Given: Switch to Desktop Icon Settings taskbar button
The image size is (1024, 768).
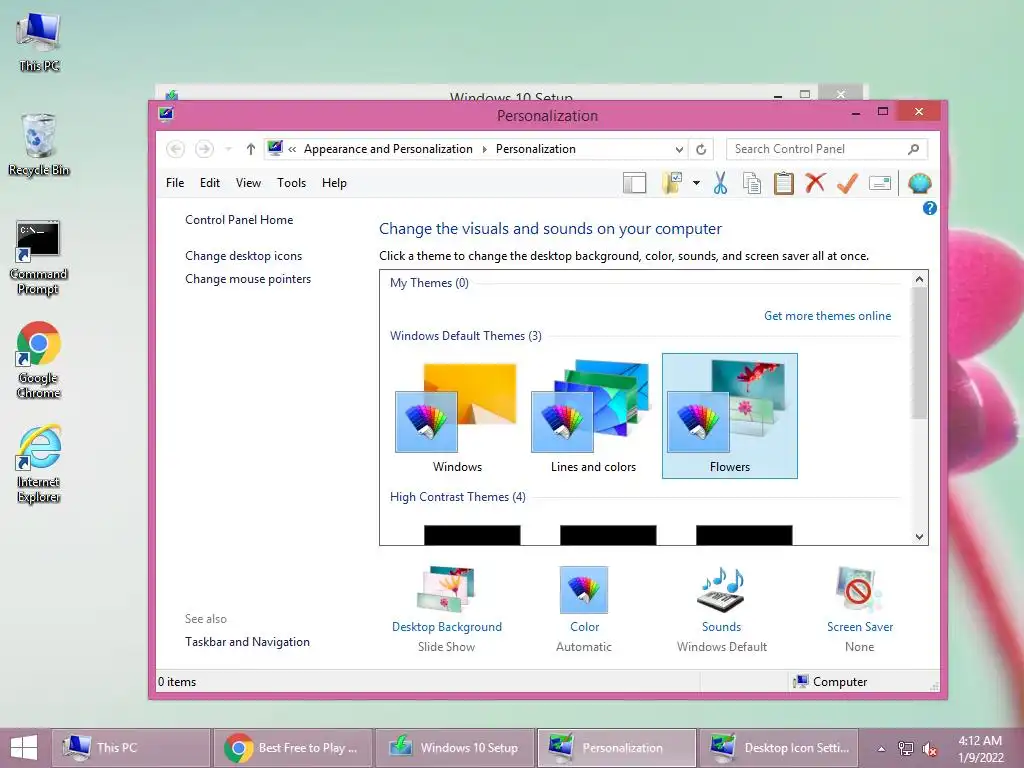Looking at the screenshot, I should click(778, 748).
